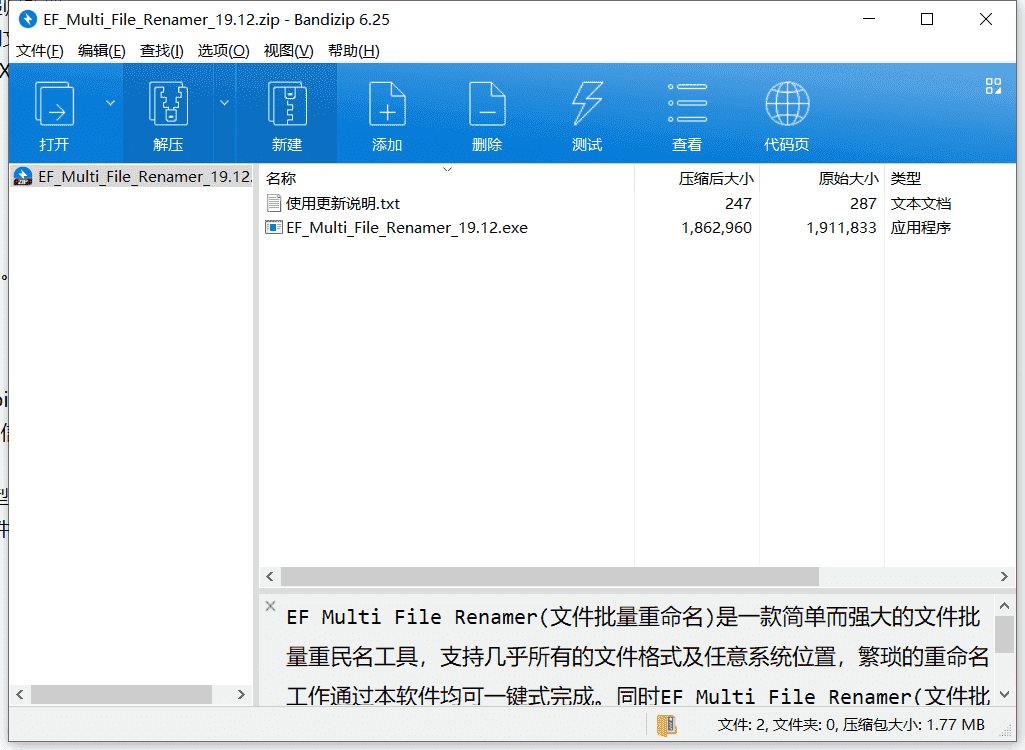The height and width of the screenshot is (750, 1025).
Task: Click the file list scroll left arrow
Action: click(x=270, y=576)
